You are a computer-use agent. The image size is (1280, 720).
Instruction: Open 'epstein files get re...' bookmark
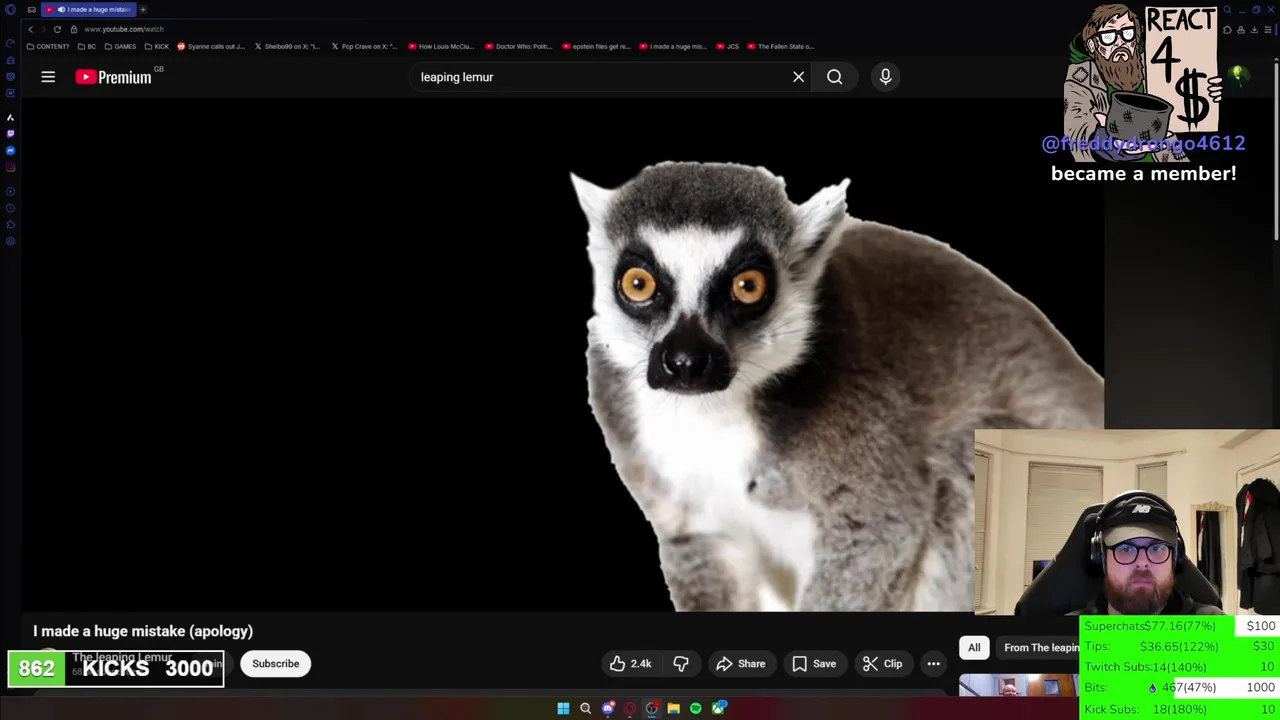(x=596, y=46)
